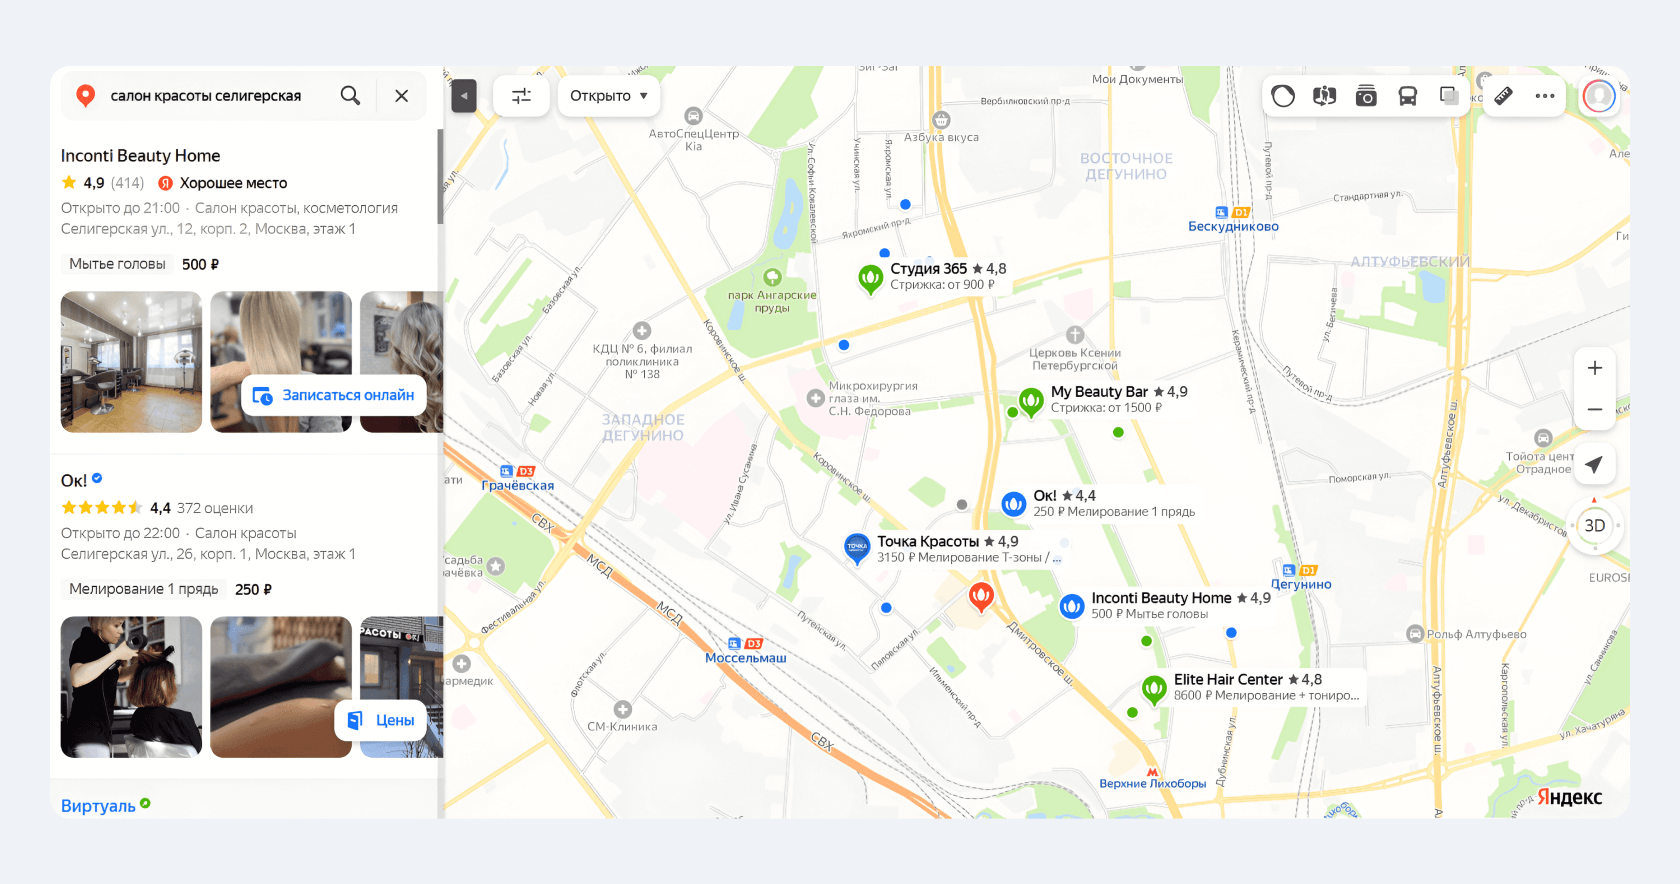Screen dimensions: 1680x884
Task: Open the map layers selector
Action: [1448, 96]
